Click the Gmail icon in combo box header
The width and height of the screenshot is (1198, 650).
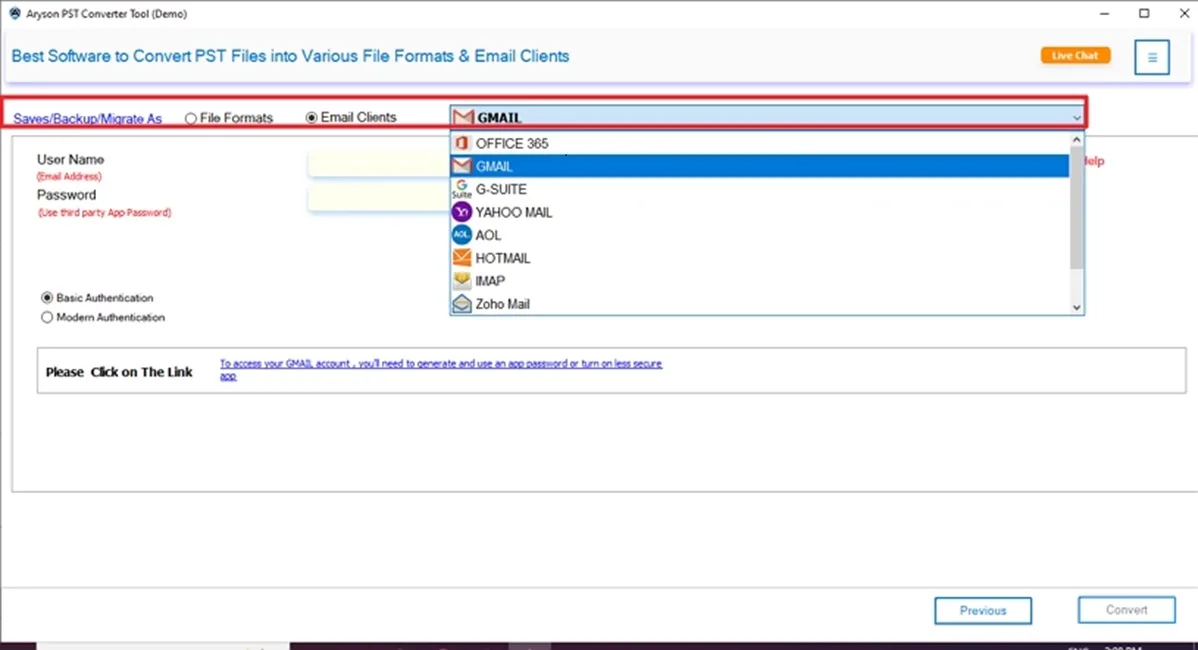pos(463,117)
